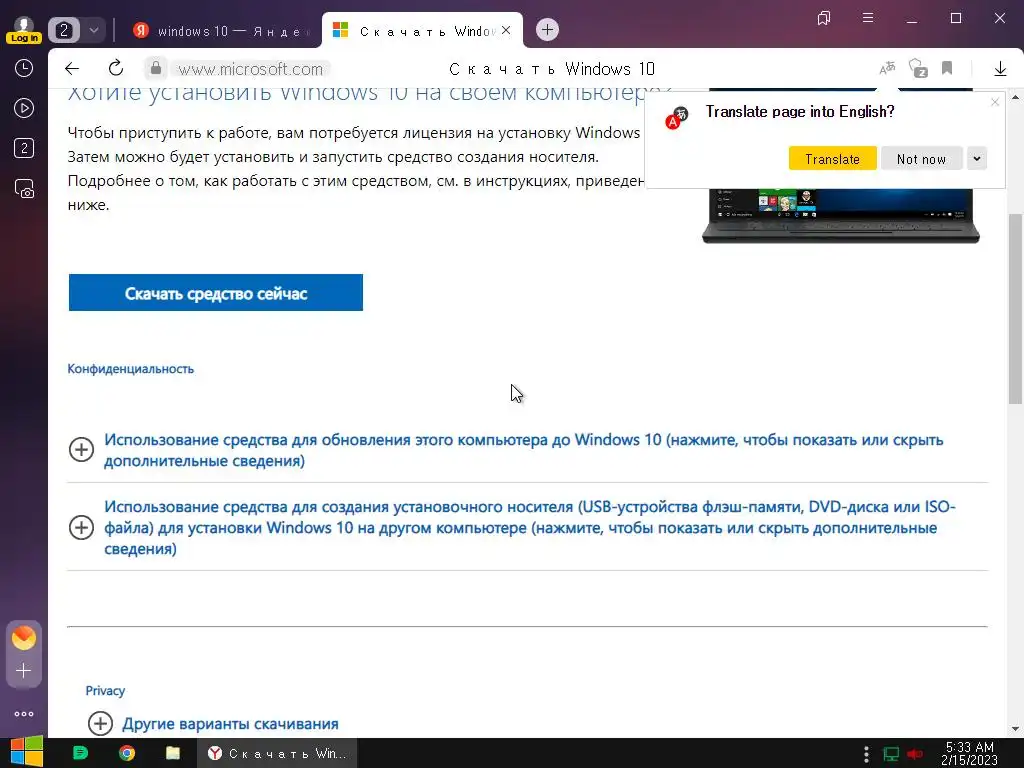
Task: Open File Explorer from taskbar
Action: point(173,753)
